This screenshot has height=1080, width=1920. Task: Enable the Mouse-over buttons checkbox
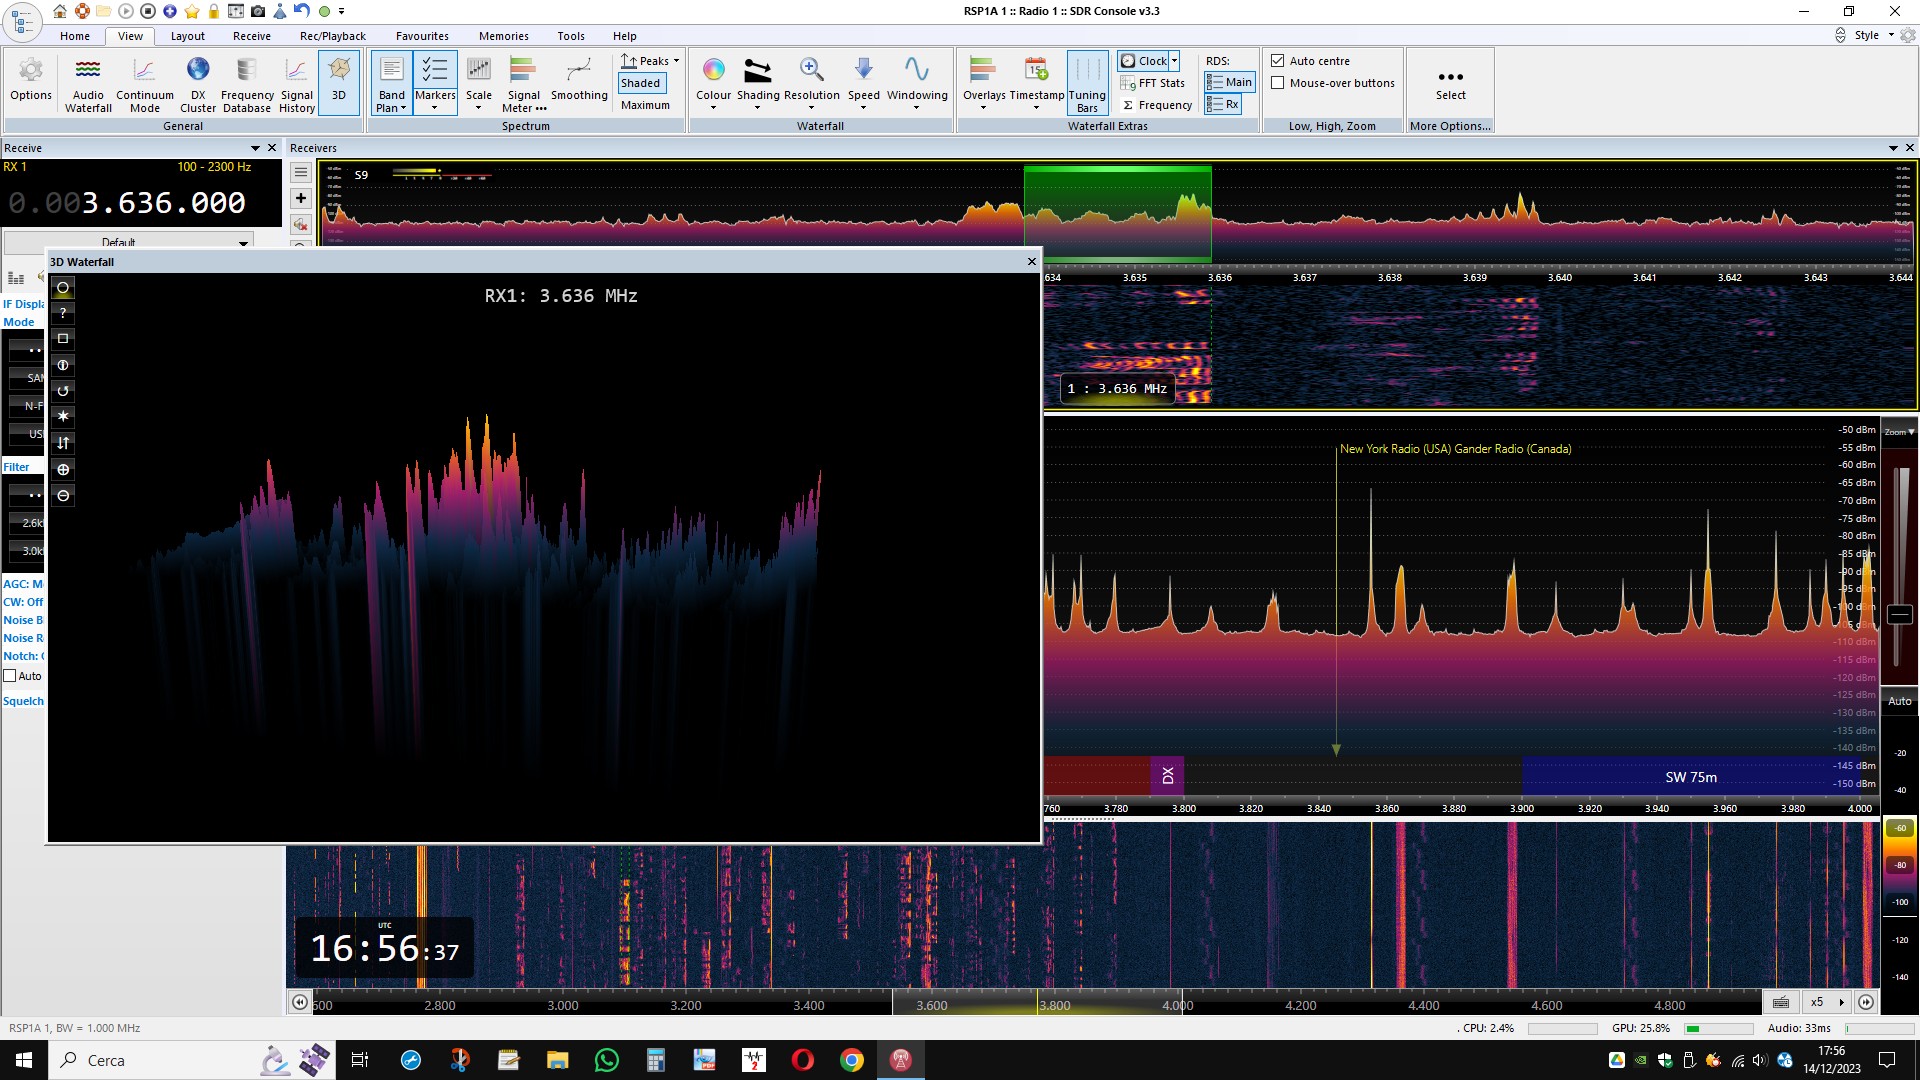(1278, 83)
